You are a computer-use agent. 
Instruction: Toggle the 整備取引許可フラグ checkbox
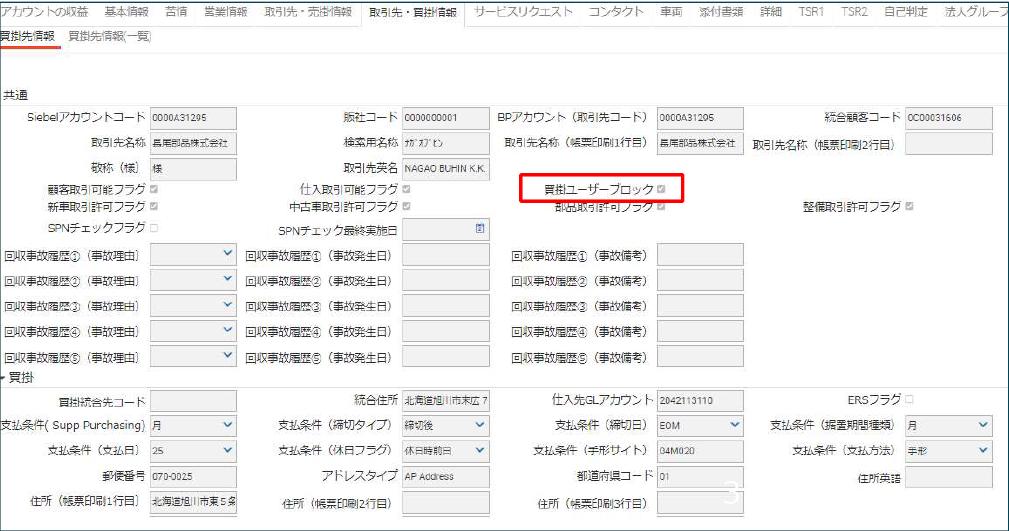click(x=909, y=207)
